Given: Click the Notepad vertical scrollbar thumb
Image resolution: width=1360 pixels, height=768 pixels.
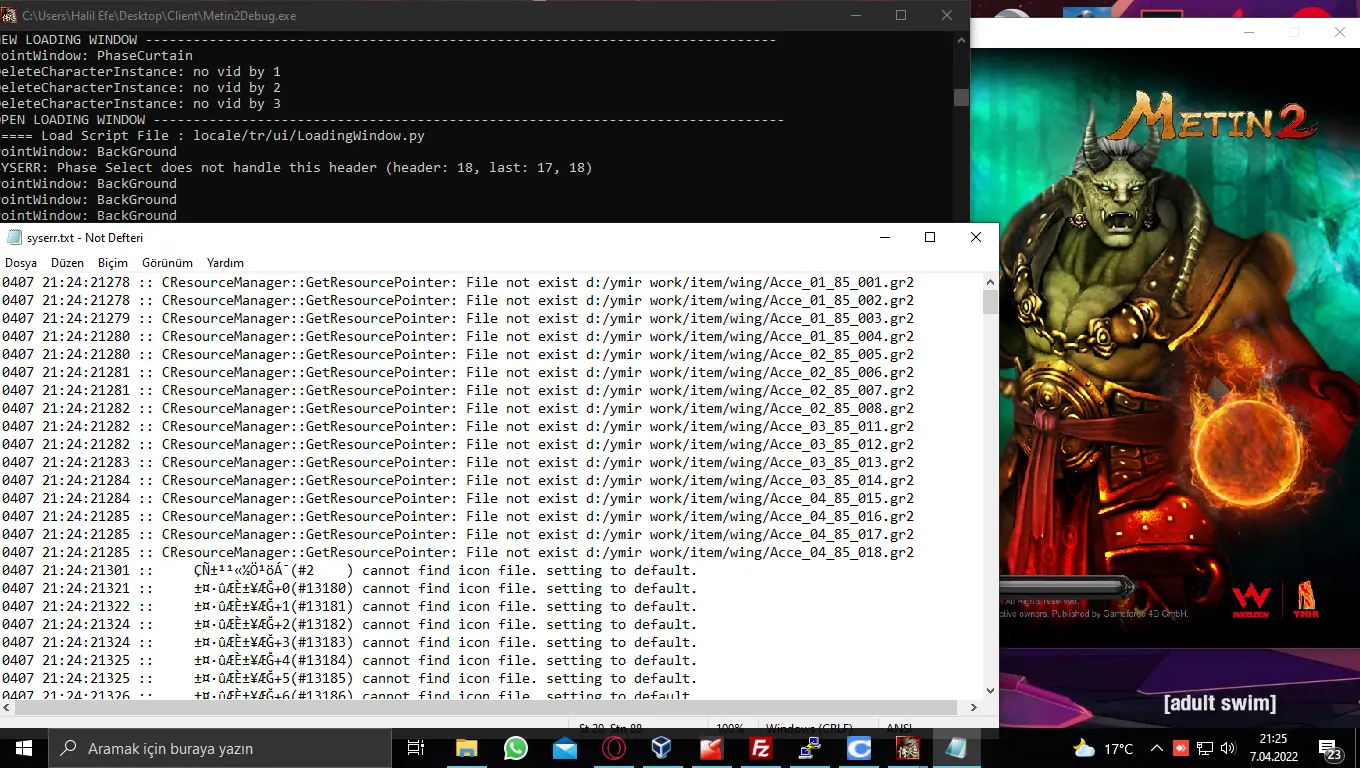Looking at the screenshot, I should (990, 302).
